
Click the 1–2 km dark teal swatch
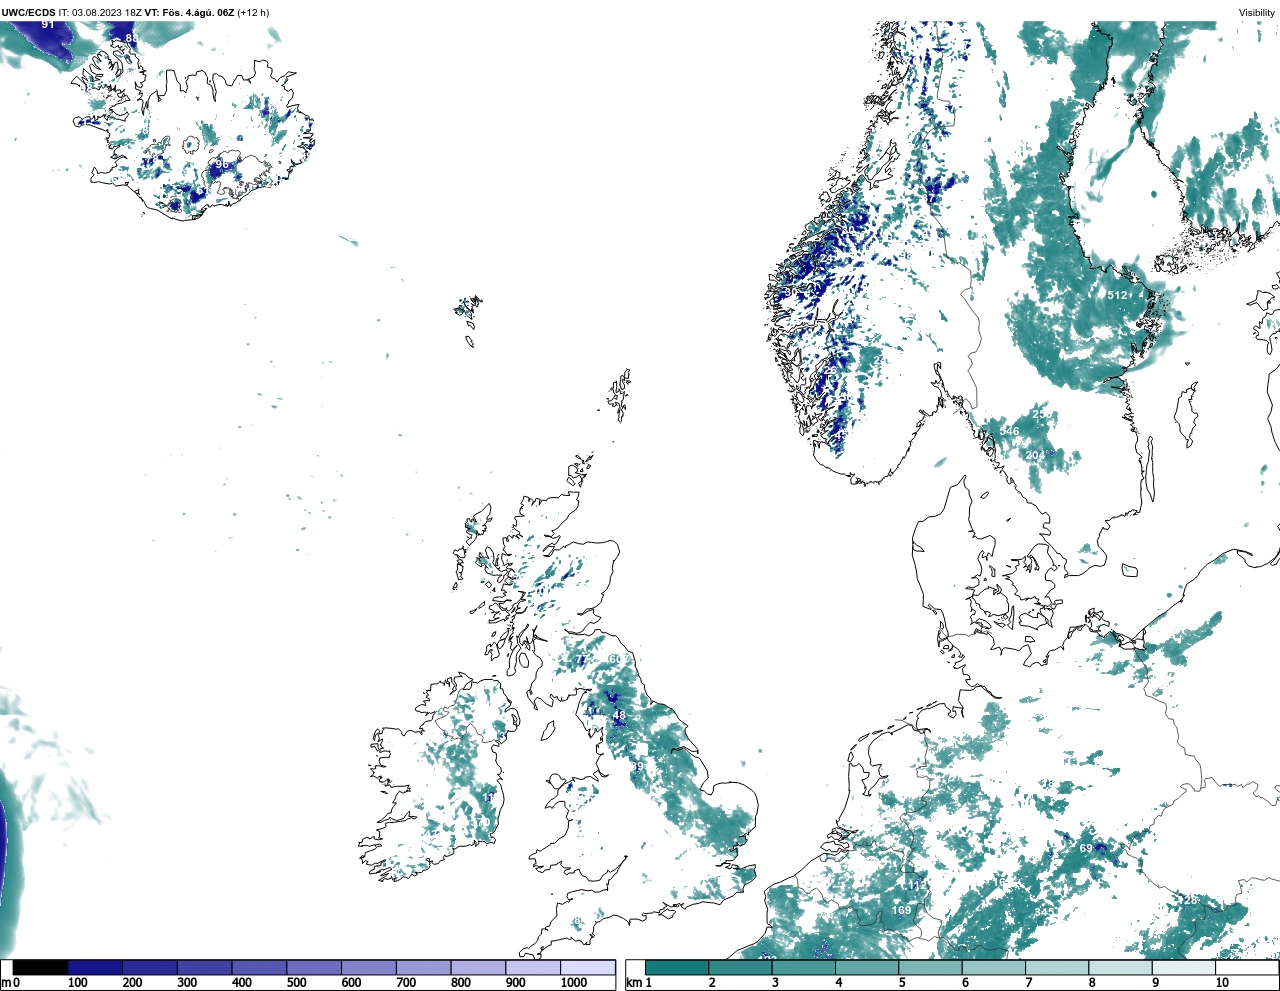pos(677,968)
